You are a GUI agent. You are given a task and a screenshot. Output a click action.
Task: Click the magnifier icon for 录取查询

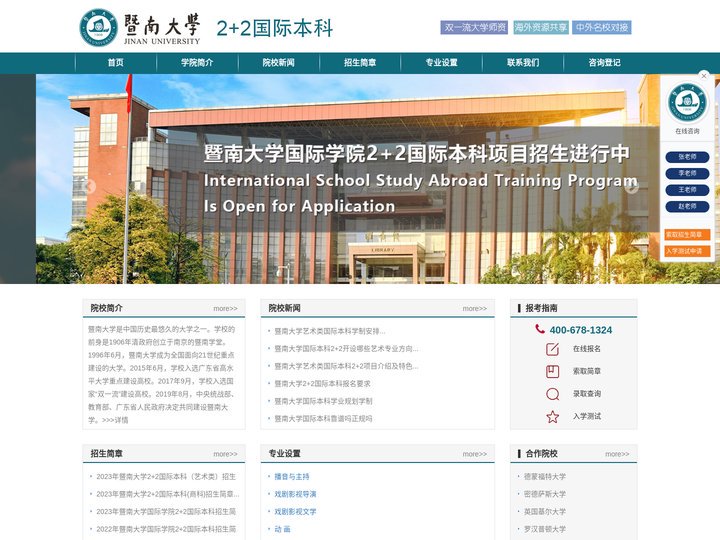[x=552, y=394]
